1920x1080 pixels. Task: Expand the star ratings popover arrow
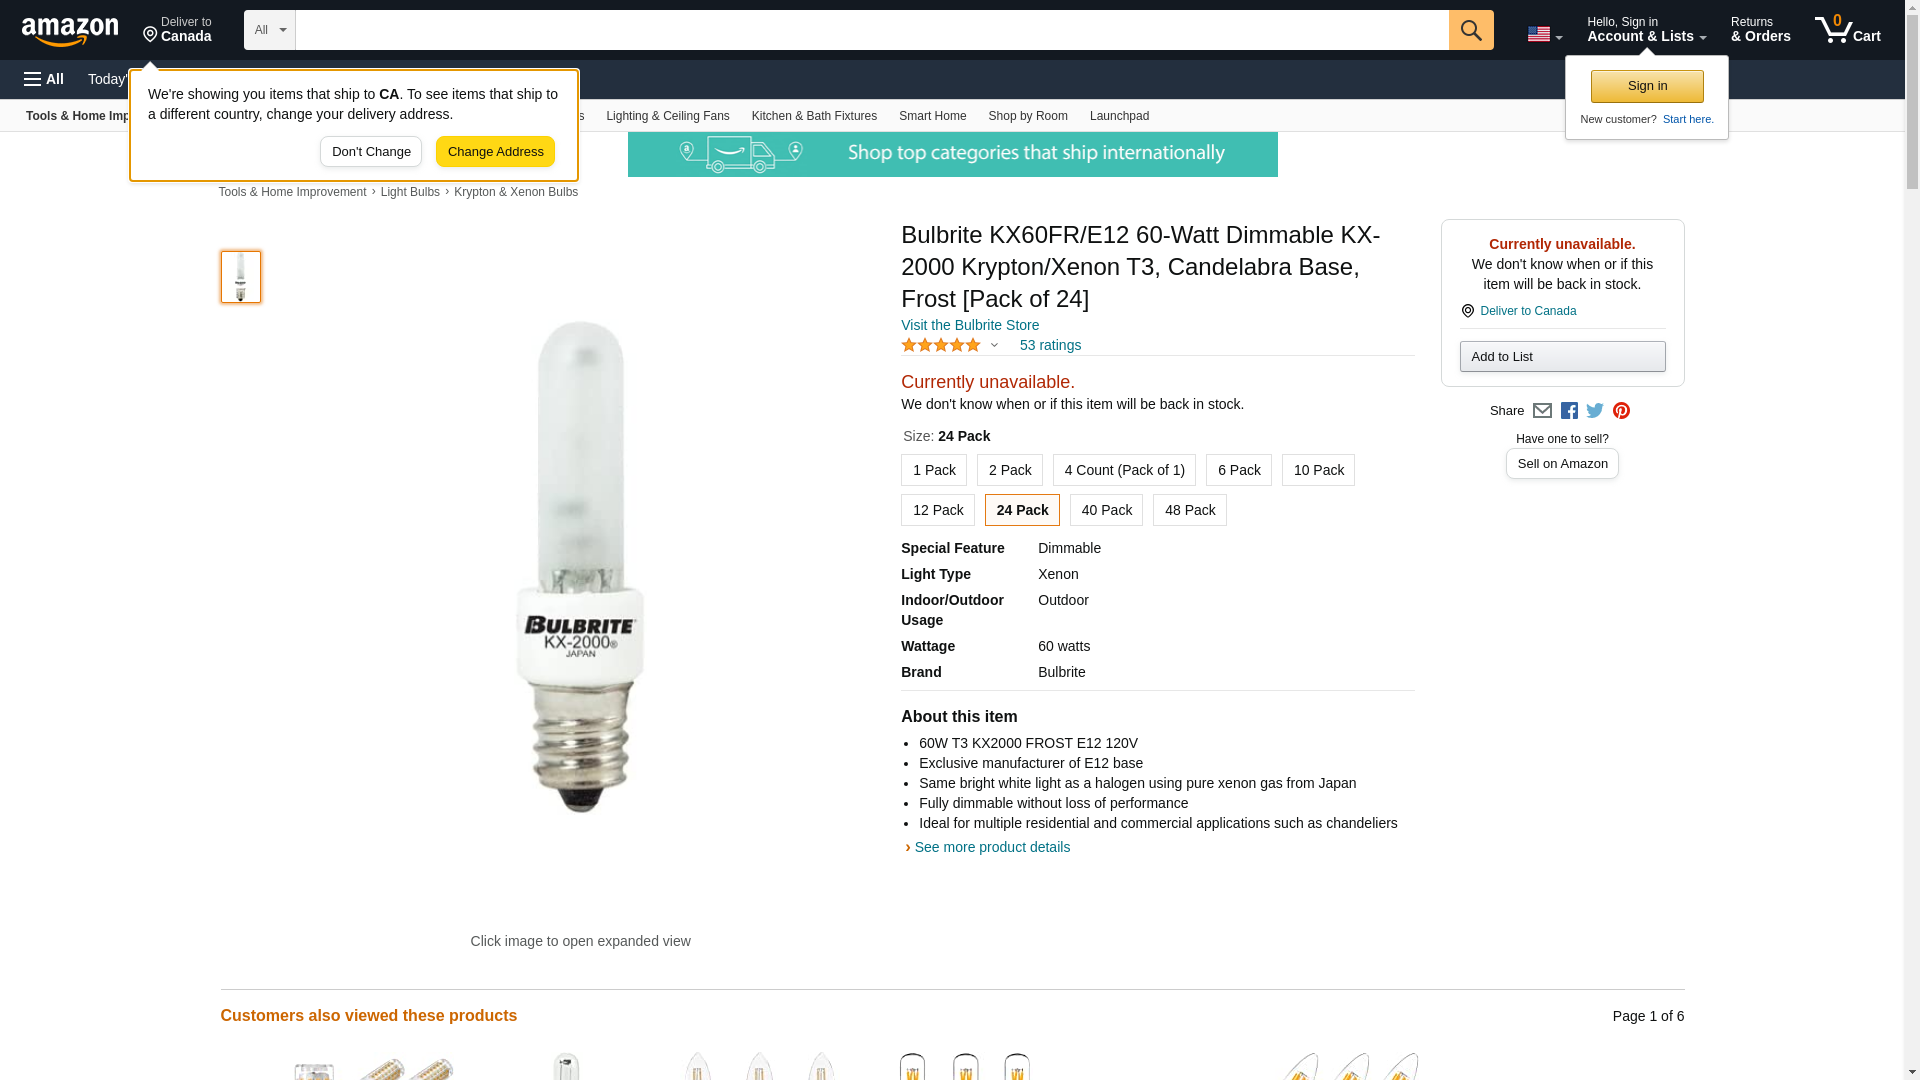coord(994,345)
